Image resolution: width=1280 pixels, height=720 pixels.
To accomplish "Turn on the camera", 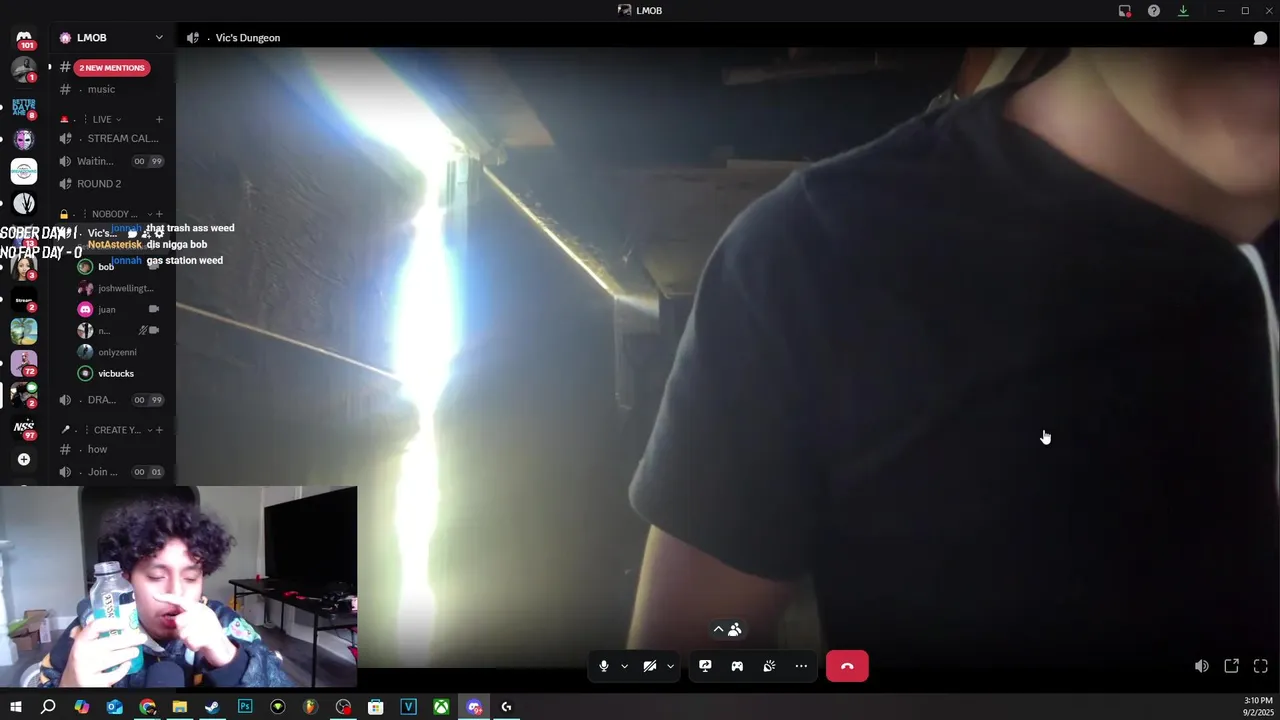I will coord(649,666).
